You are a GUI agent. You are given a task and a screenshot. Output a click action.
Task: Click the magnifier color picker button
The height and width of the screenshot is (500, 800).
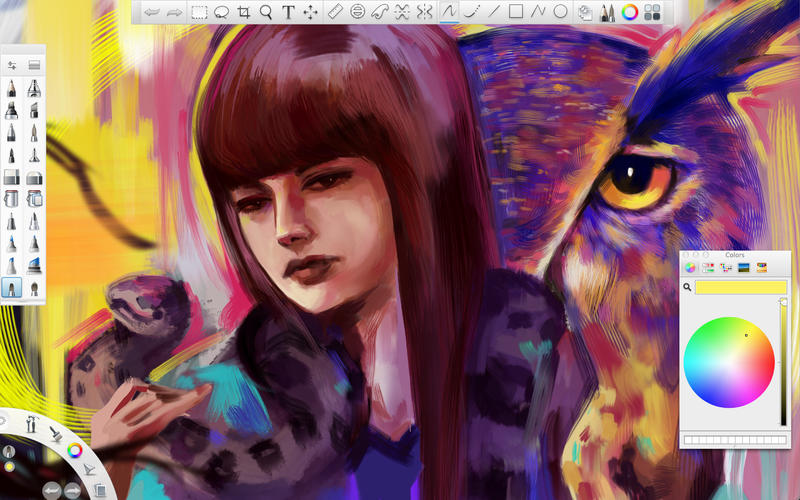pyautogui.click(x=688, y=288)
